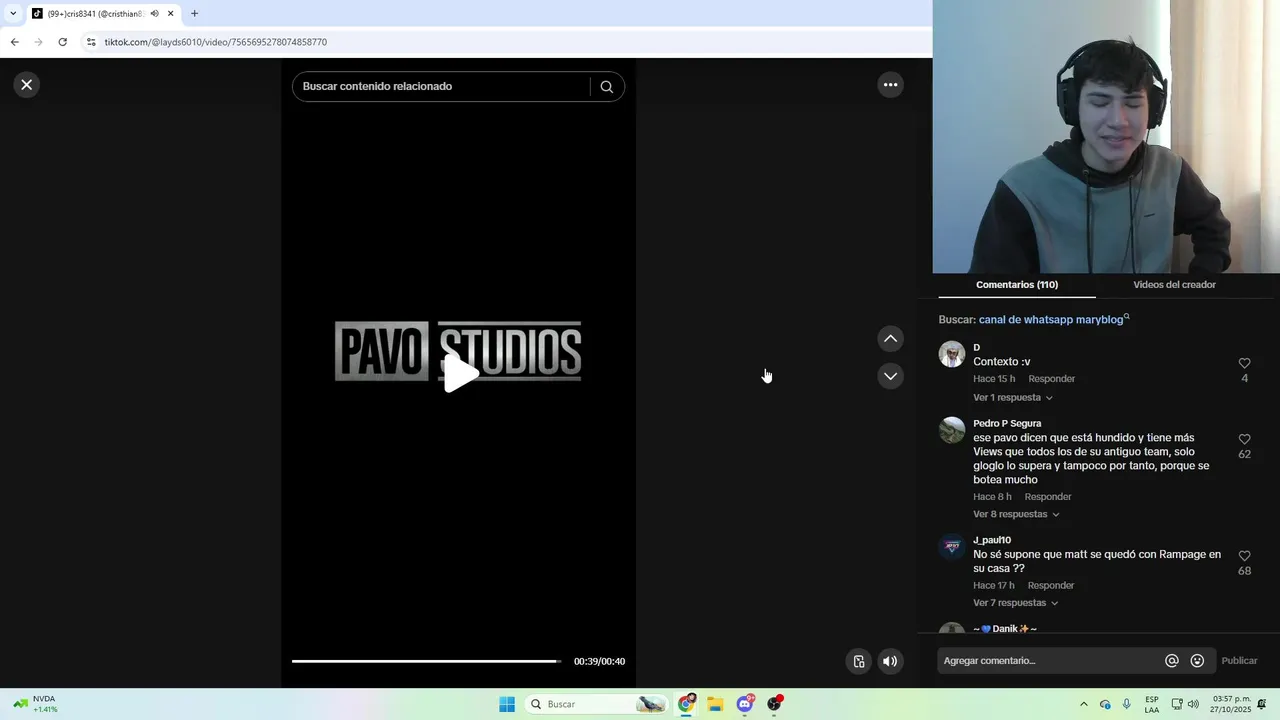This screenshot has width=1280, height=720.
Task: Go to next video with down arrow
Action: tap(890, 376)
